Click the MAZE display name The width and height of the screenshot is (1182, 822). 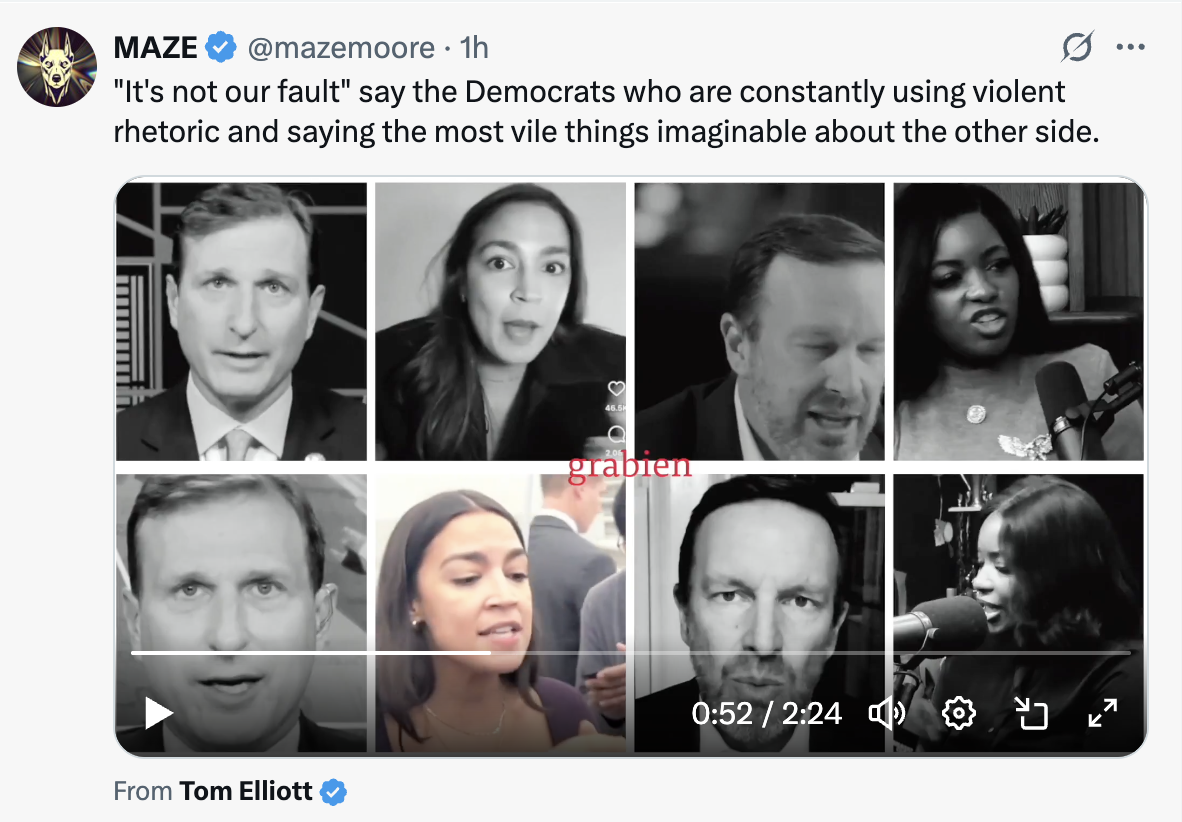[156, 47]
